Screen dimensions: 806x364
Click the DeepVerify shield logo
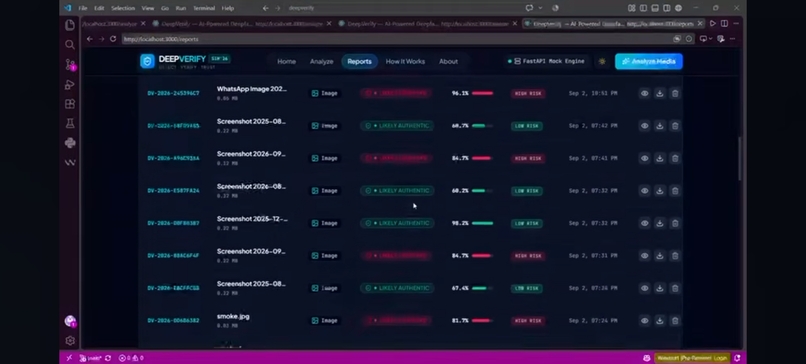click(148, 61)
